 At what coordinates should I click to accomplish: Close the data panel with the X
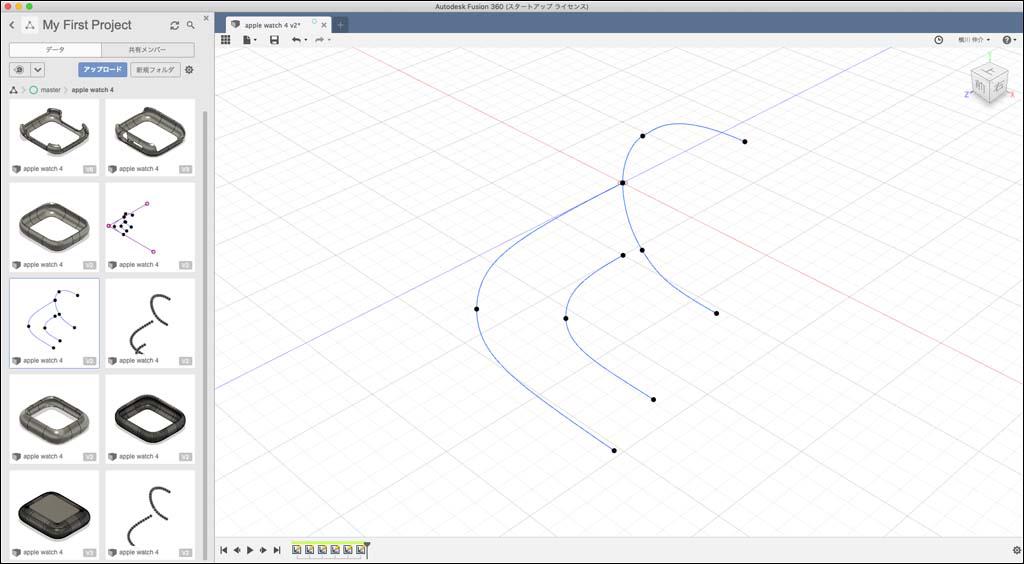[x=206, y=18]
